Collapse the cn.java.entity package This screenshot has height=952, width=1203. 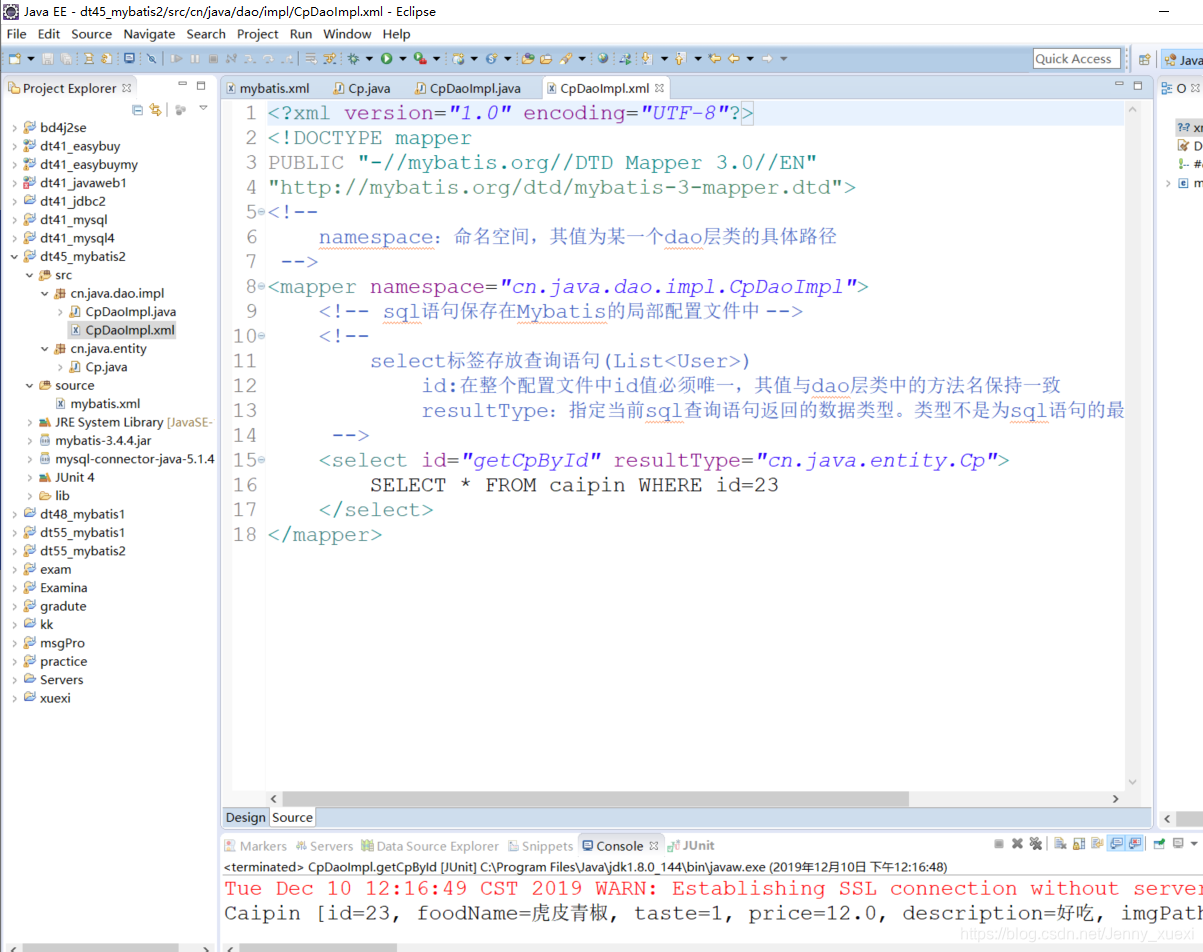[x=44, y=349]
